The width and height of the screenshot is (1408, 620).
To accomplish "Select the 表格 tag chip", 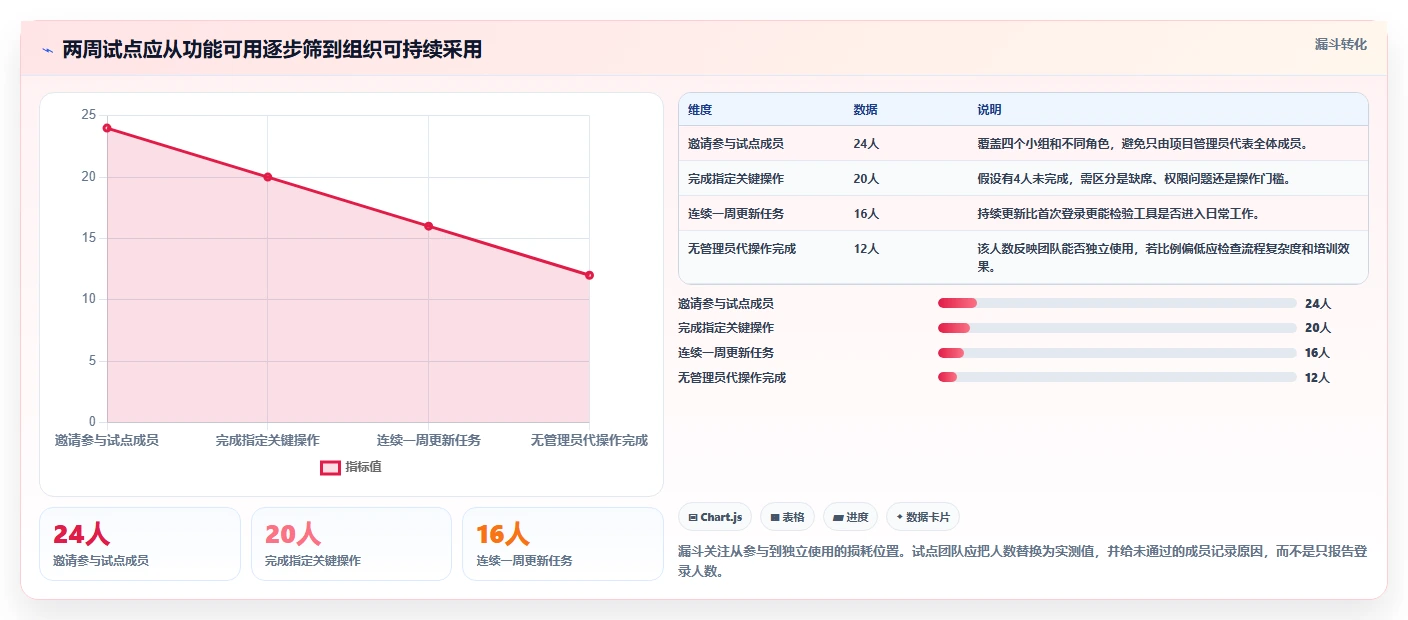I will coord(787,517).
